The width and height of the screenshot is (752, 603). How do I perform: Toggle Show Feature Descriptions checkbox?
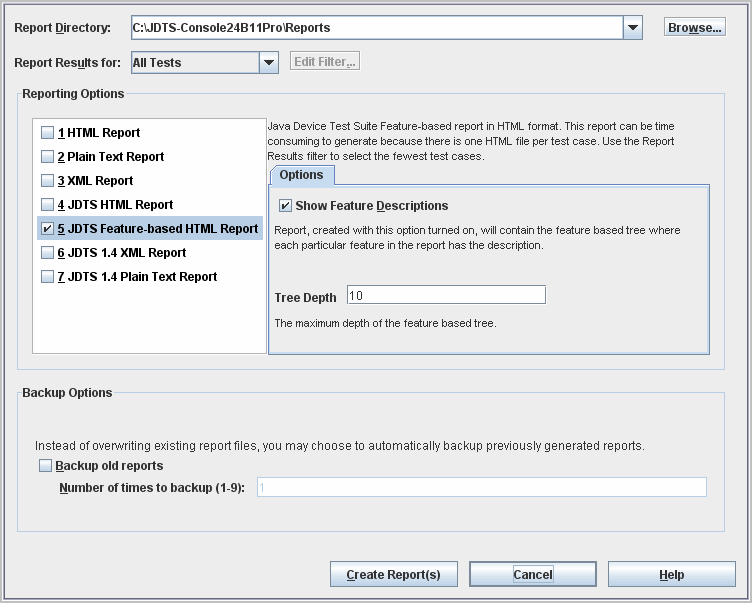(x=285, y=206)
